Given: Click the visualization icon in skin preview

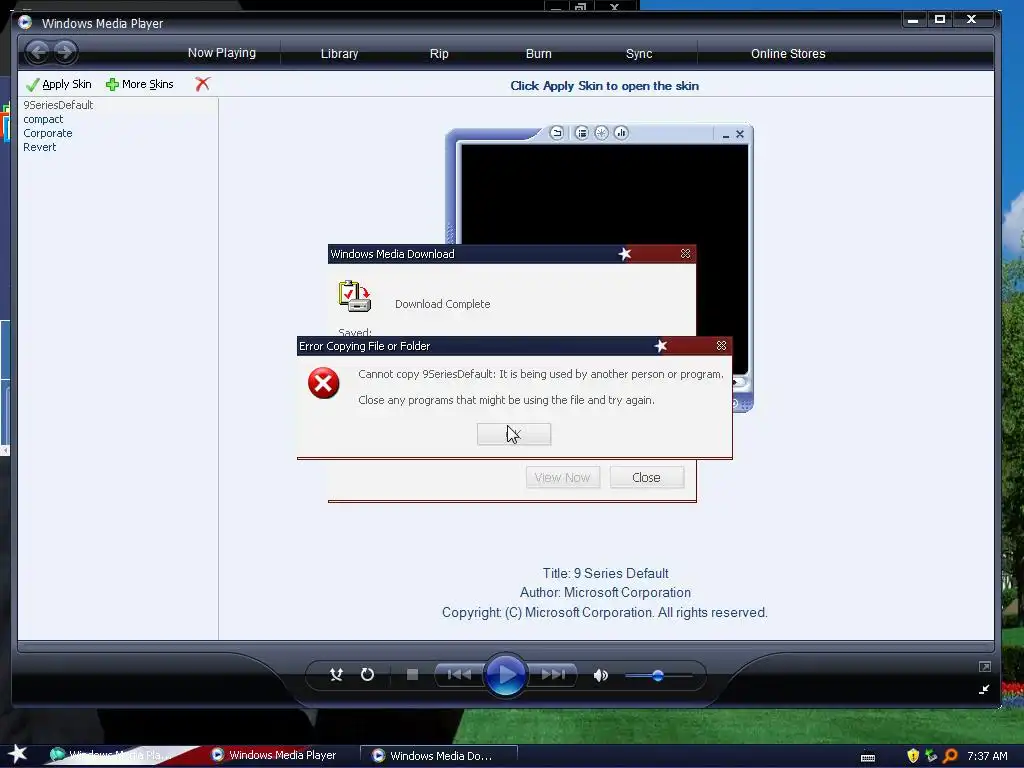Looking at the screenshot, I should point(601,133).
